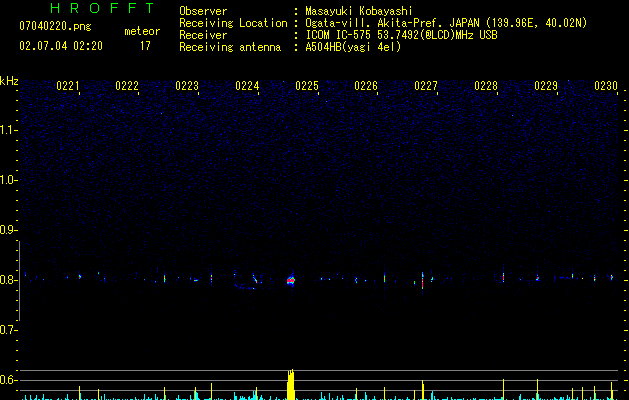Click the 1.0 frequency axis label

pyautogui.click(x=9, y=180)
